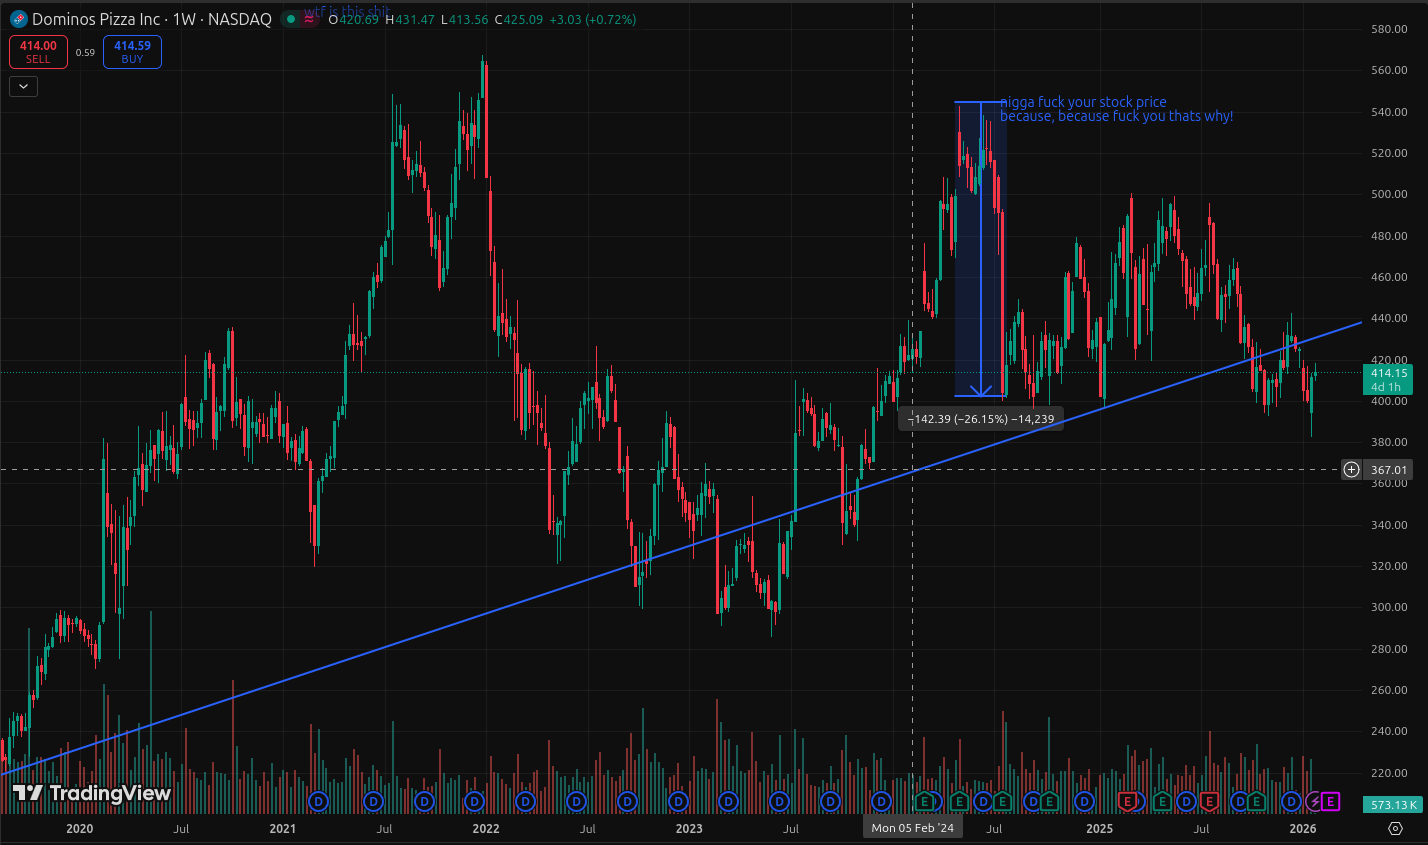Click the leftmost dividend D marker

point(319,801)
